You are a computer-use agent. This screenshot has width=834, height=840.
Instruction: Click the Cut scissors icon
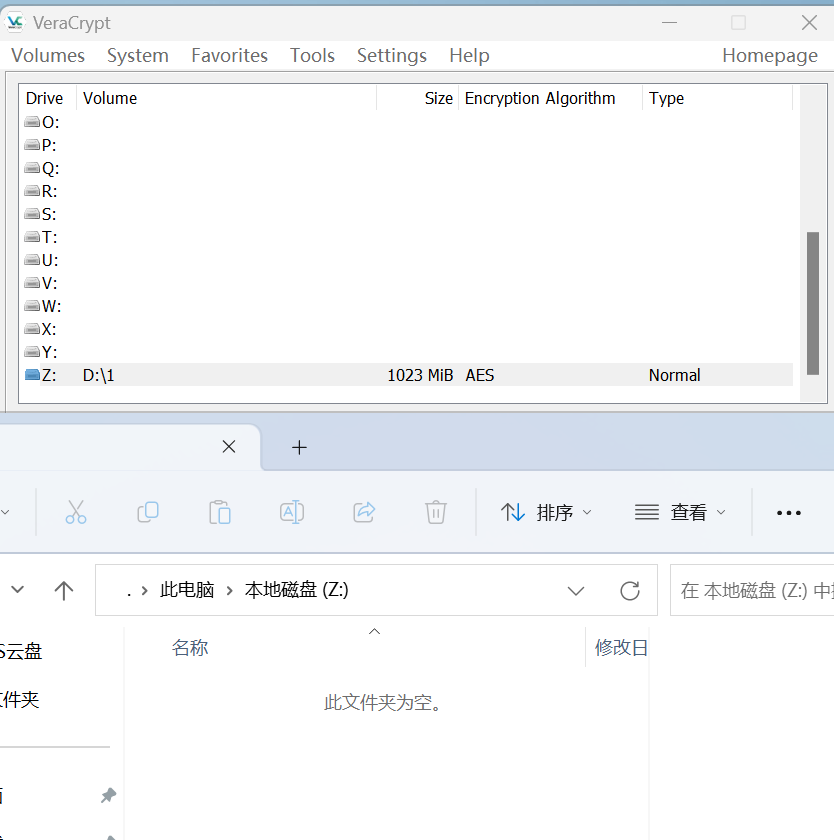(76, 512)
